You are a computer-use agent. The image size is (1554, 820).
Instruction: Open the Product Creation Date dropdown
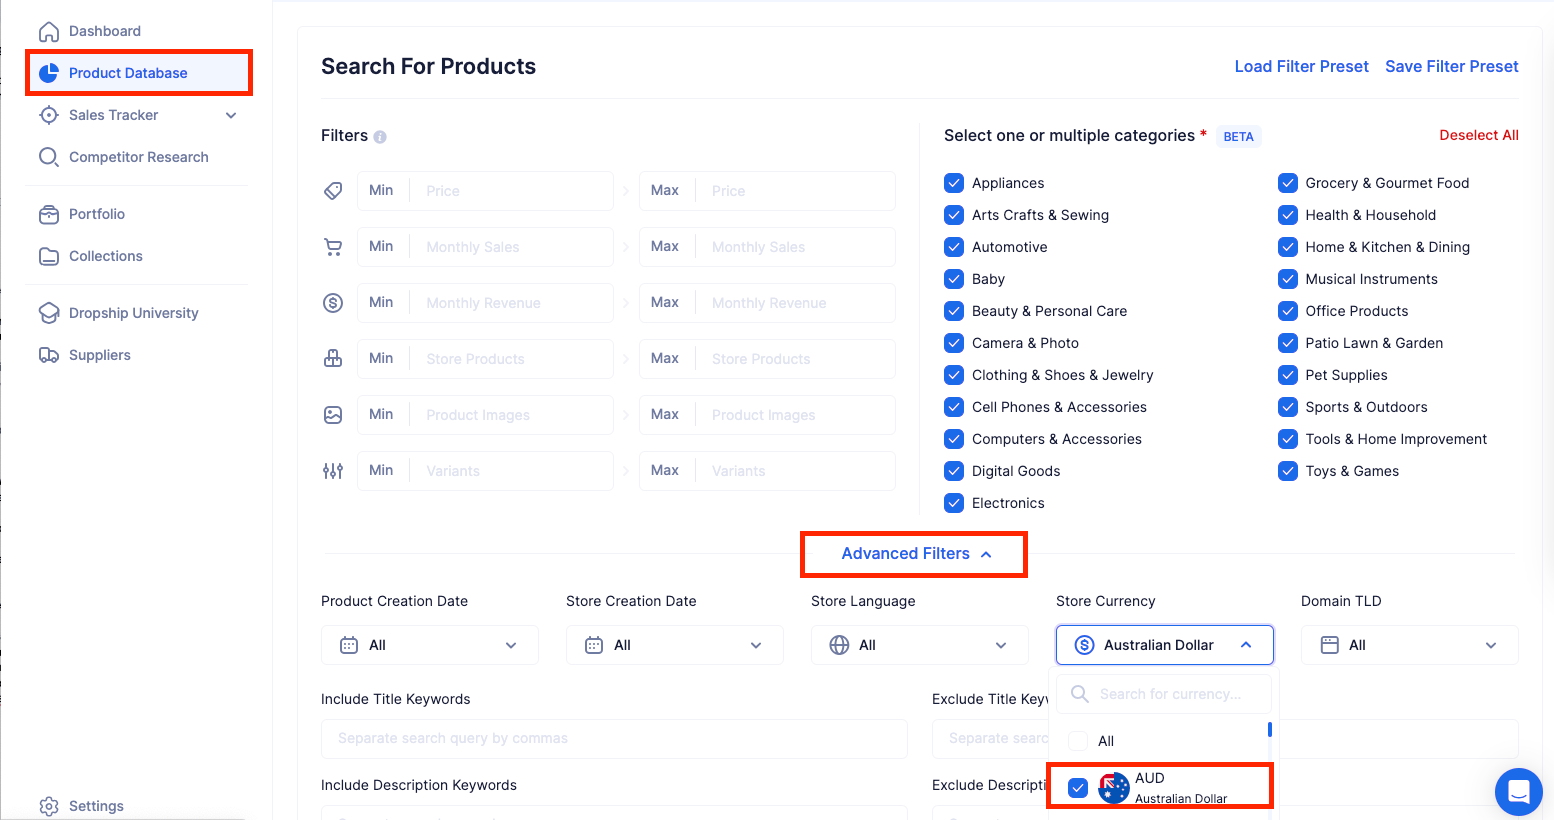click(429, 645)
